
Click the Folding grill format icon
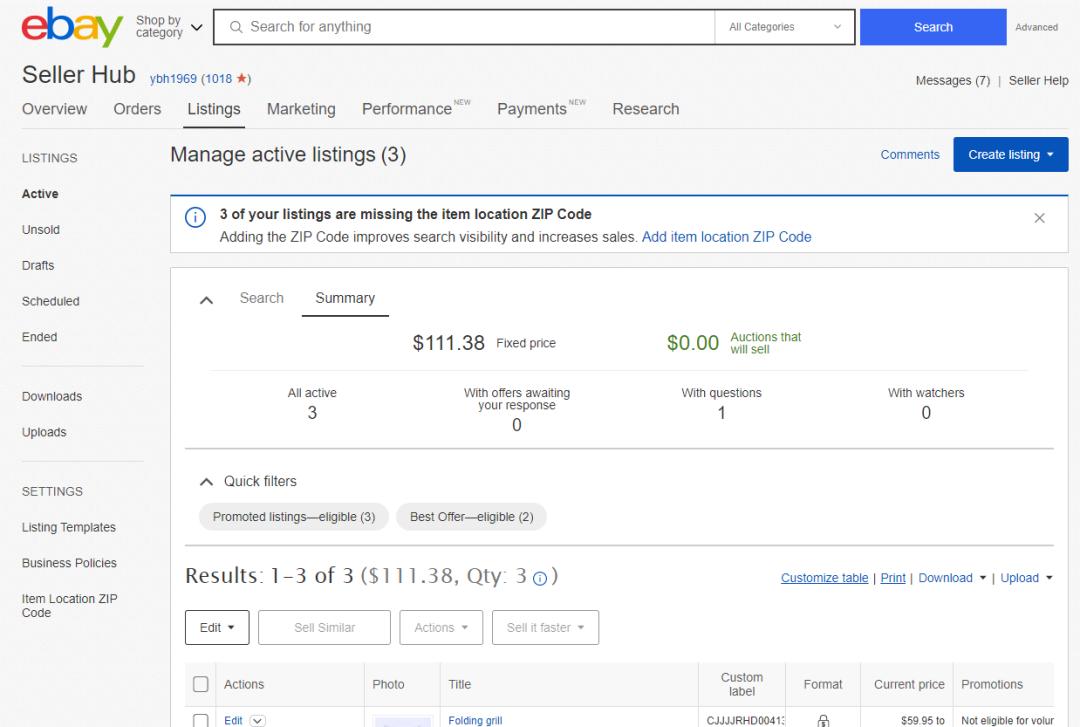pyautogui.click(x=823, y=720)
